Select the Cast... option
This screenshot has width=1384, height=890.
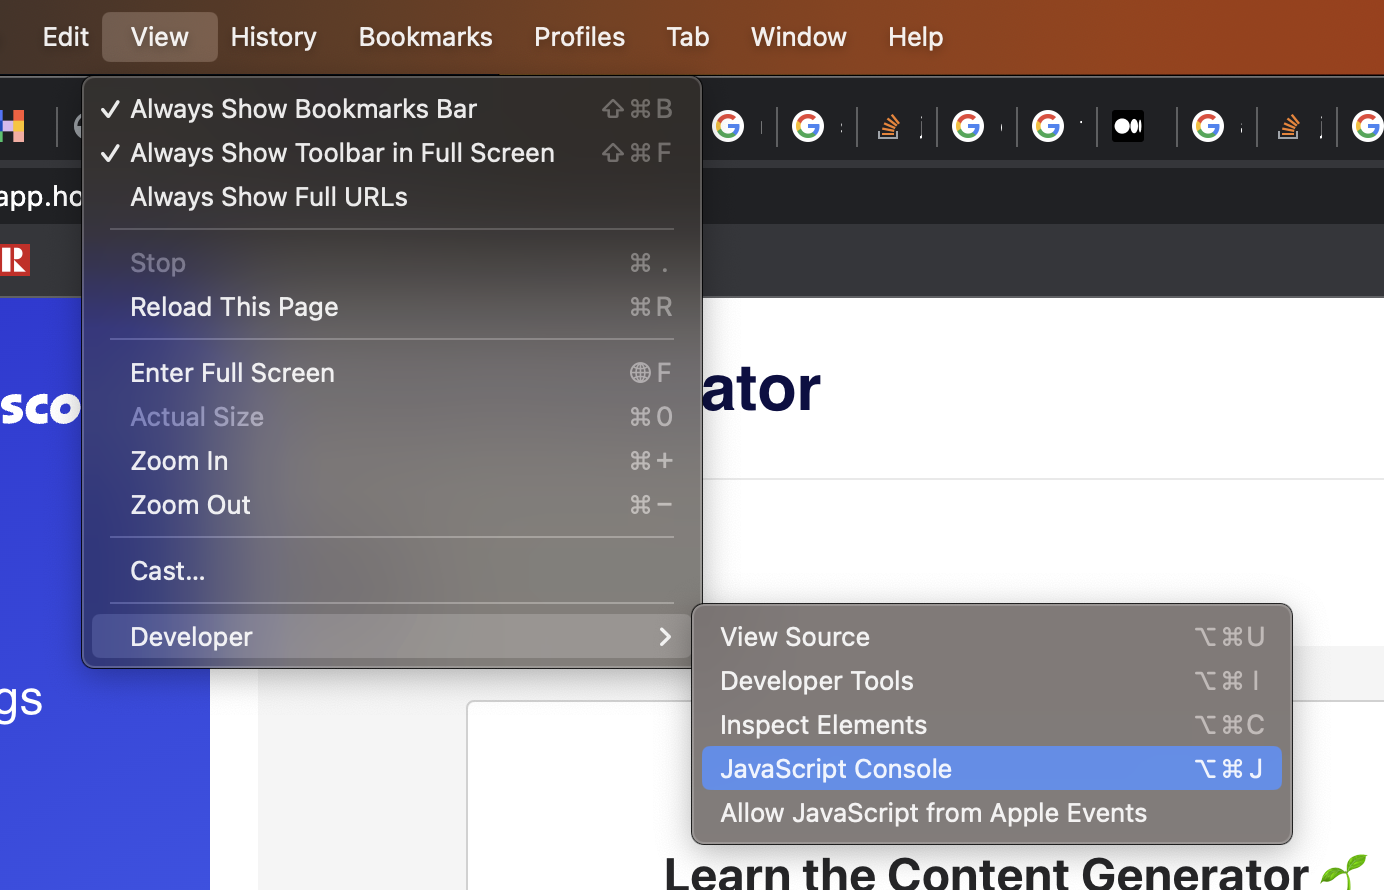392,570
